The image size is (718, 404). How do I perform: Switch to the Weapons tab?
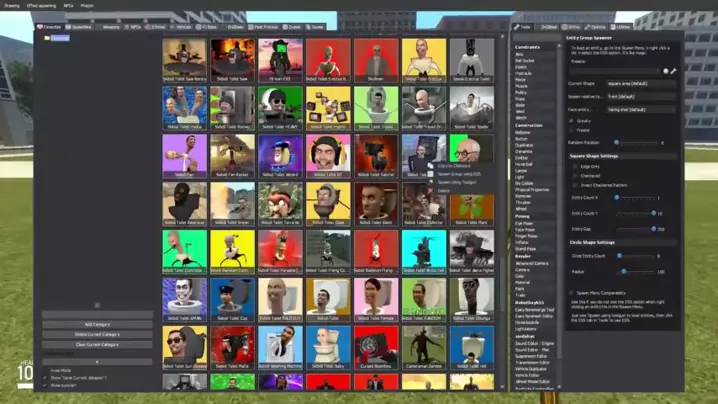(110, 27)
